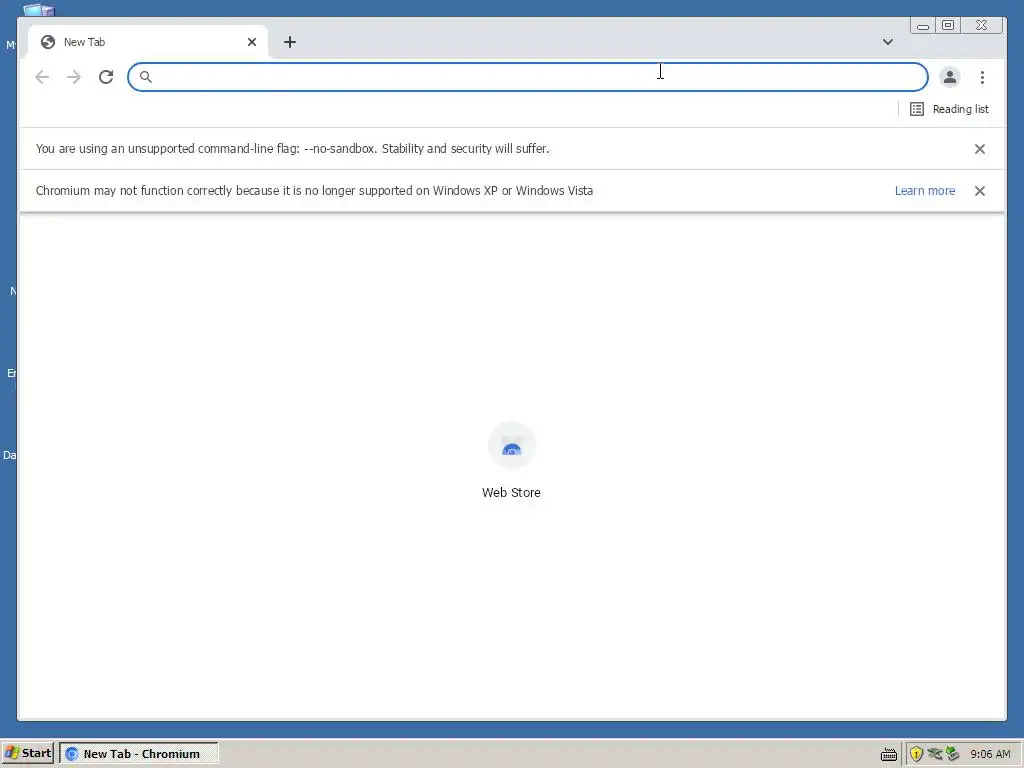Minimize the Chromium window
This screenshot has height=768, width=1024.
(923, 25)
